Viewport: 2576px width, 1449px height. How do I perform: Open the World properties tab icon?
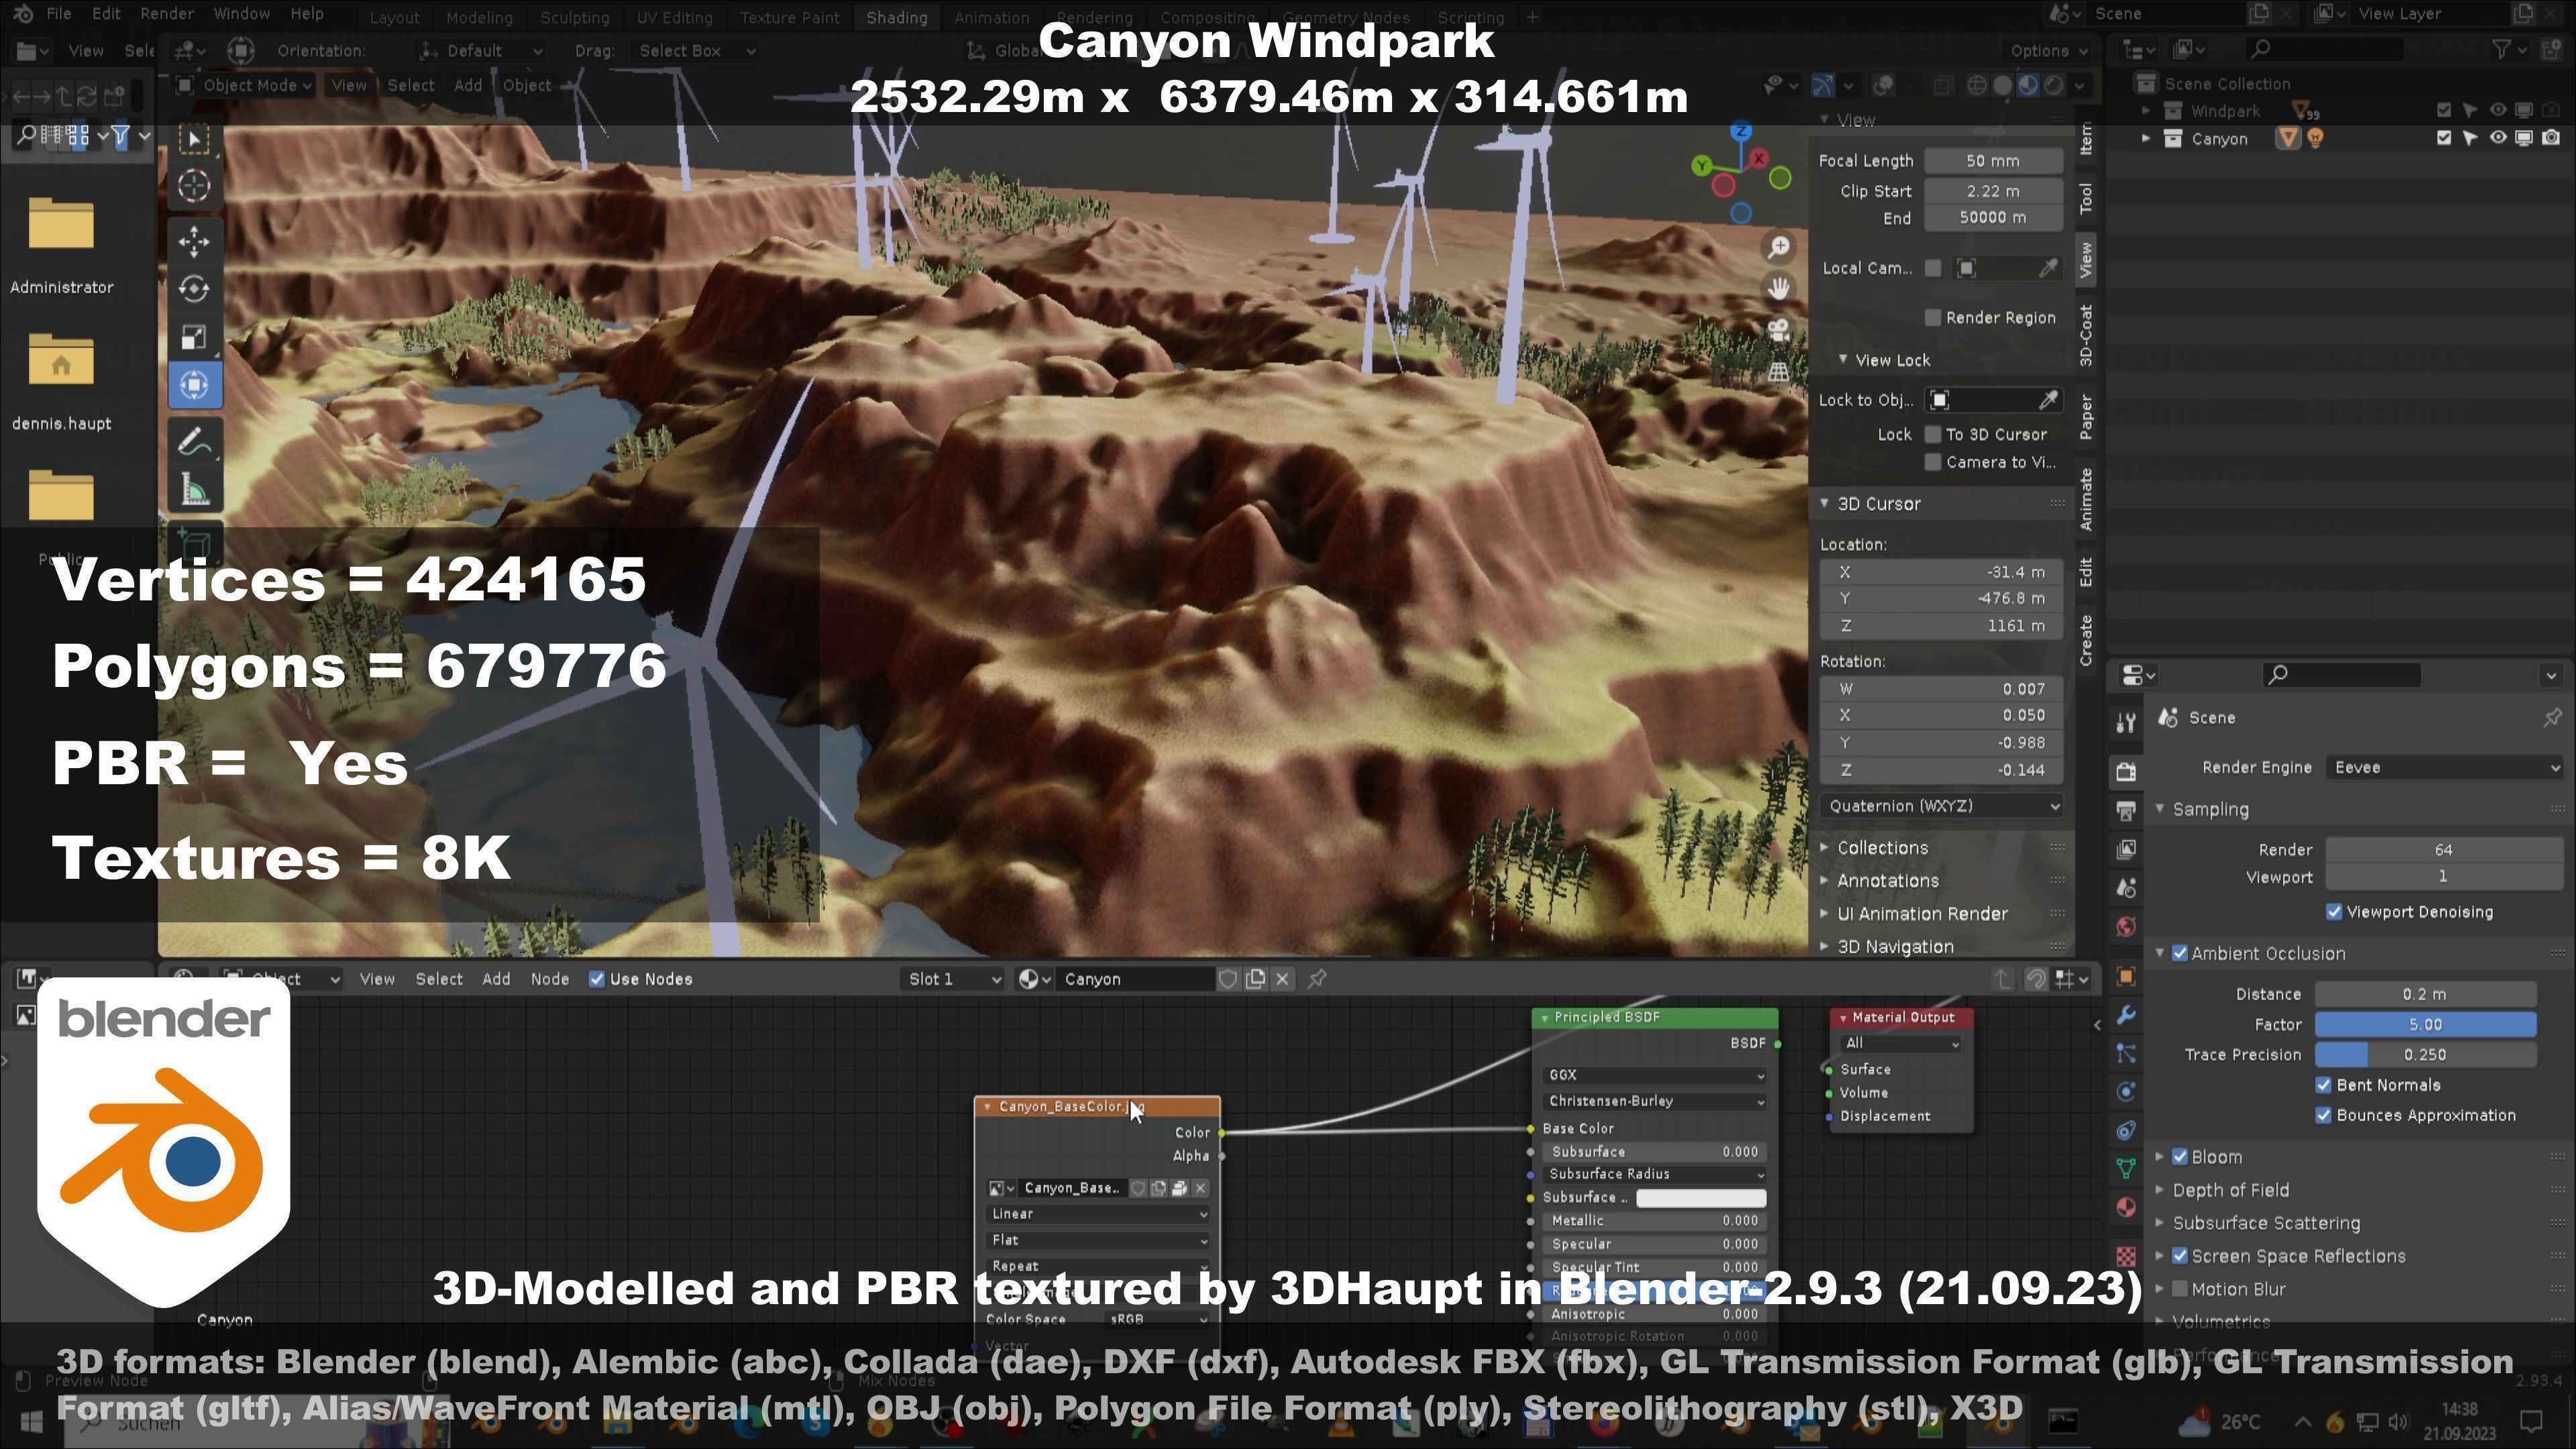click(x=2126, y=927)
